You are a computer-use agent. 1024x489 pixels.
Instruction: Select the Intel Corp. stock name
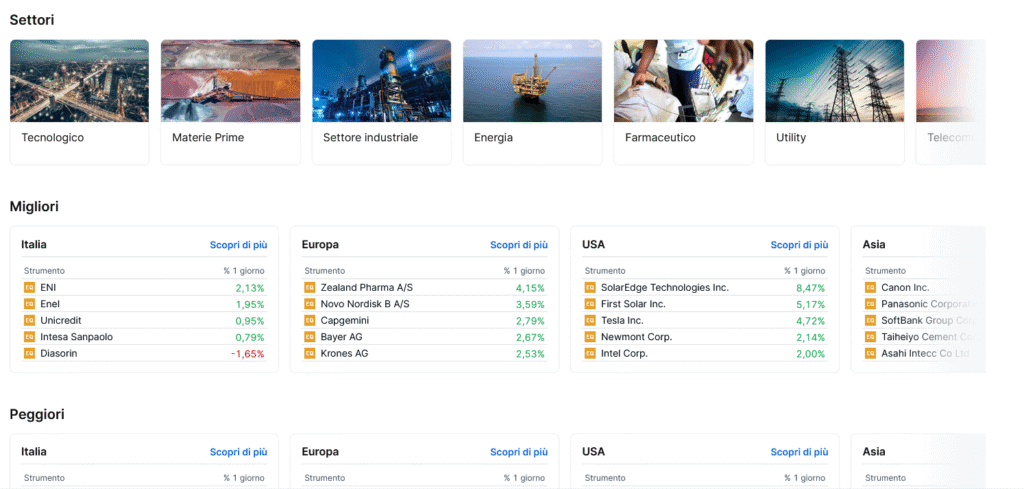[x=624, y=353]
